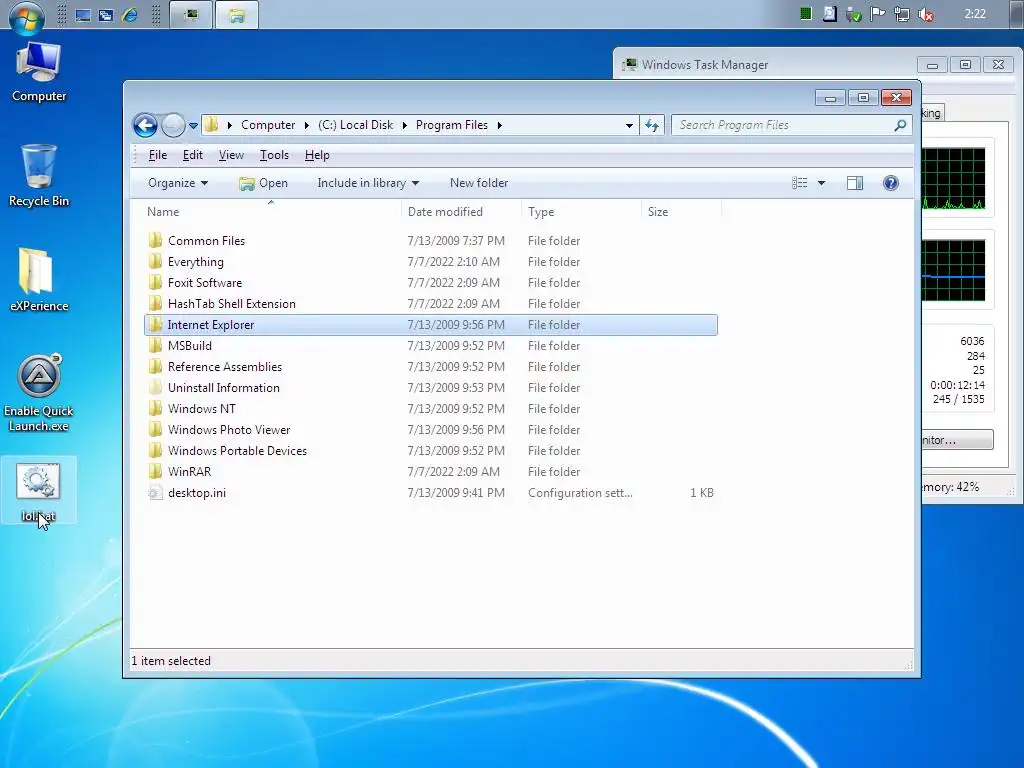Select the Windows Portable Devices folder
Image resolution: width=1024 pixels, height=768 pixels.
[x=431, y=451]
